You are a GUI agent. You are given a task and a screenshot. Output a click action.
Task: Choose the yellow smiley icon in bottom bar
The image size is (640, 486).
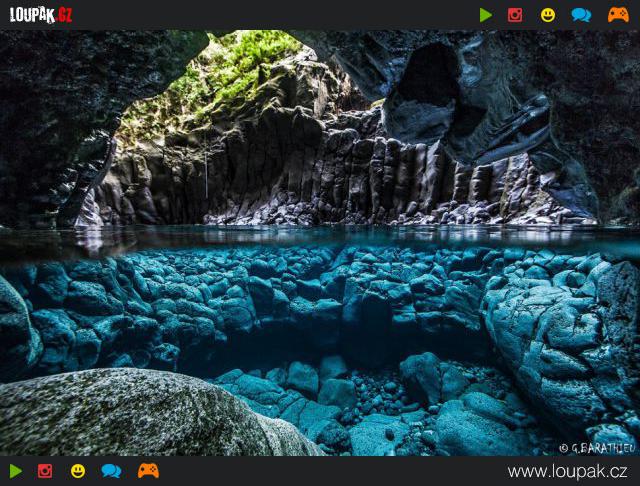point(78,471)
